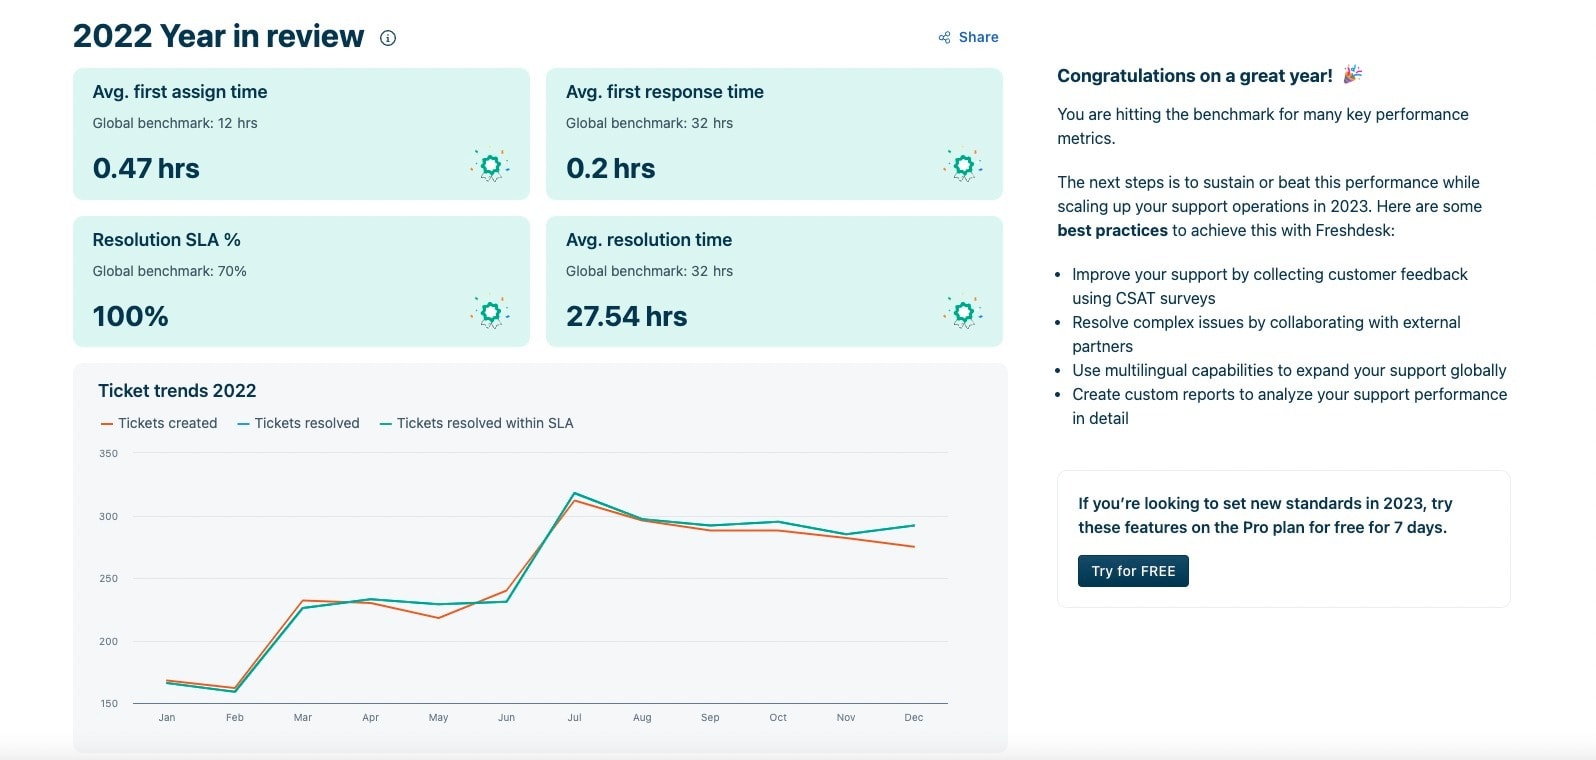This screenshot has width=1596, height=760.
Task: Toggle Tickets resolved within SLA legend entry
Action: point(477,423)
